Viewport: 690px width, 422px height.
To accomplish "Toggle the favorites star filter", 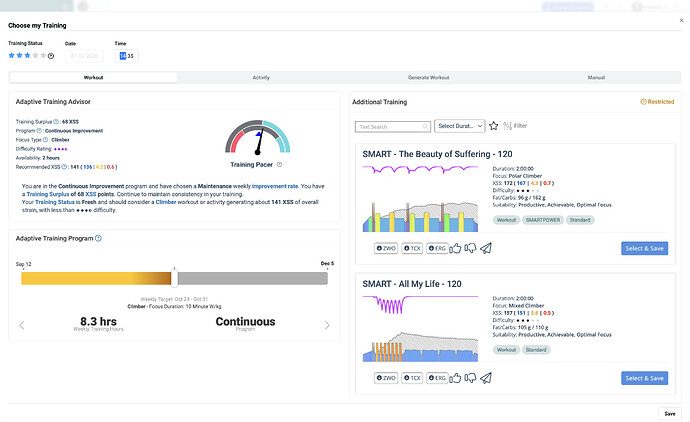I will coord(494,126).
